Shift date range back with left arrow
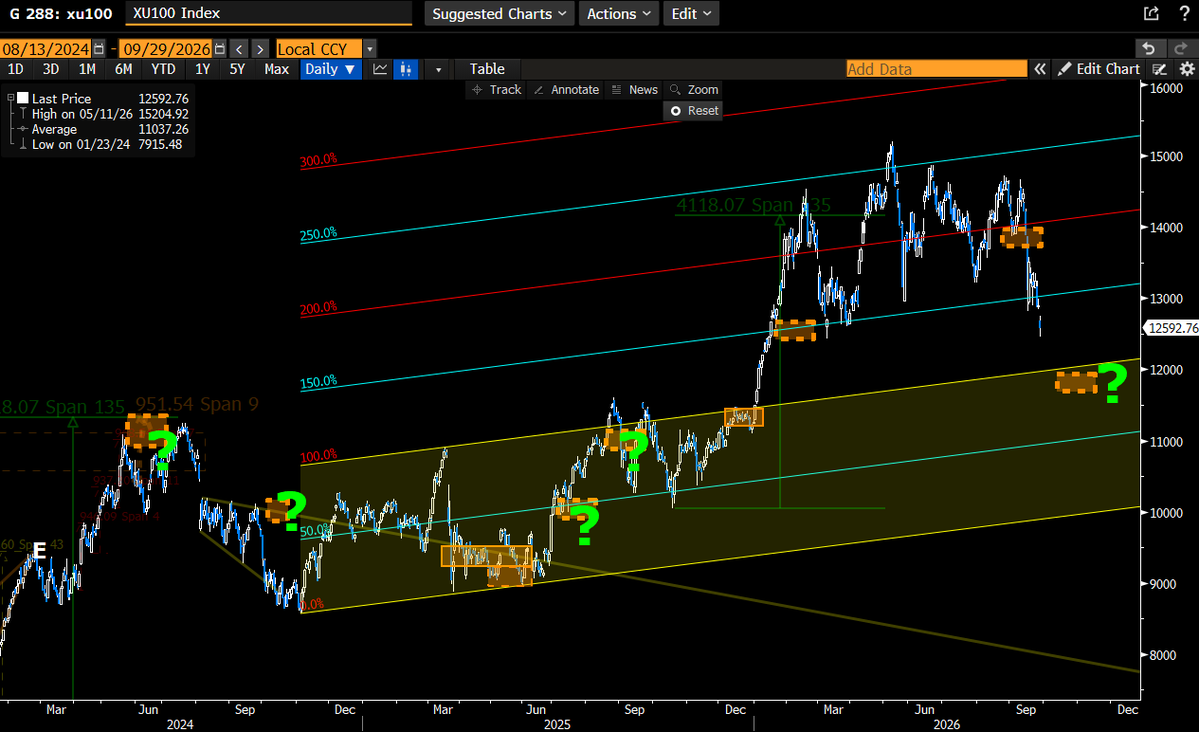Image resolution: width=1199 pixels, height=732 pixels. tap(239, 49)
